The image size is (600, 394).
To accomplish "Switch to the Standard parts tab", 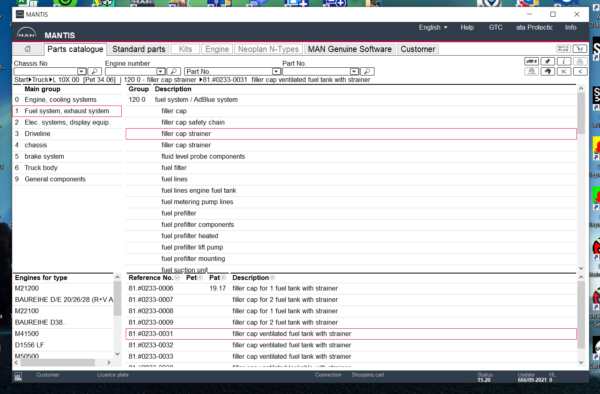I will (x=139, y=49).
